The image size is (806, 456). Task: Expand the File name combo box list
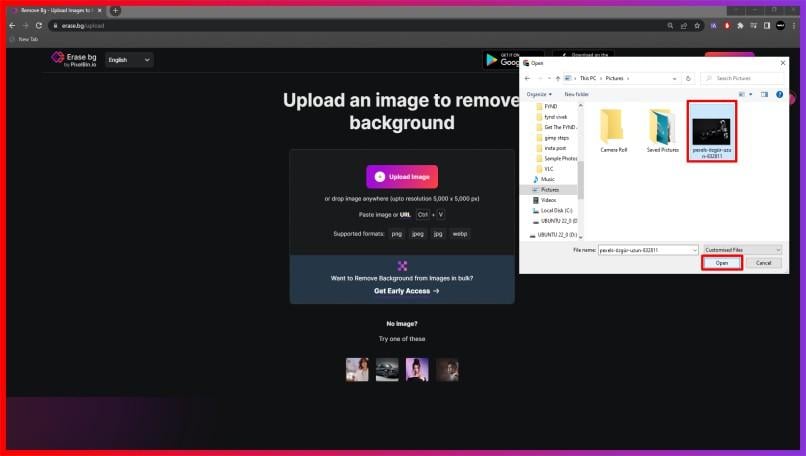694,249
